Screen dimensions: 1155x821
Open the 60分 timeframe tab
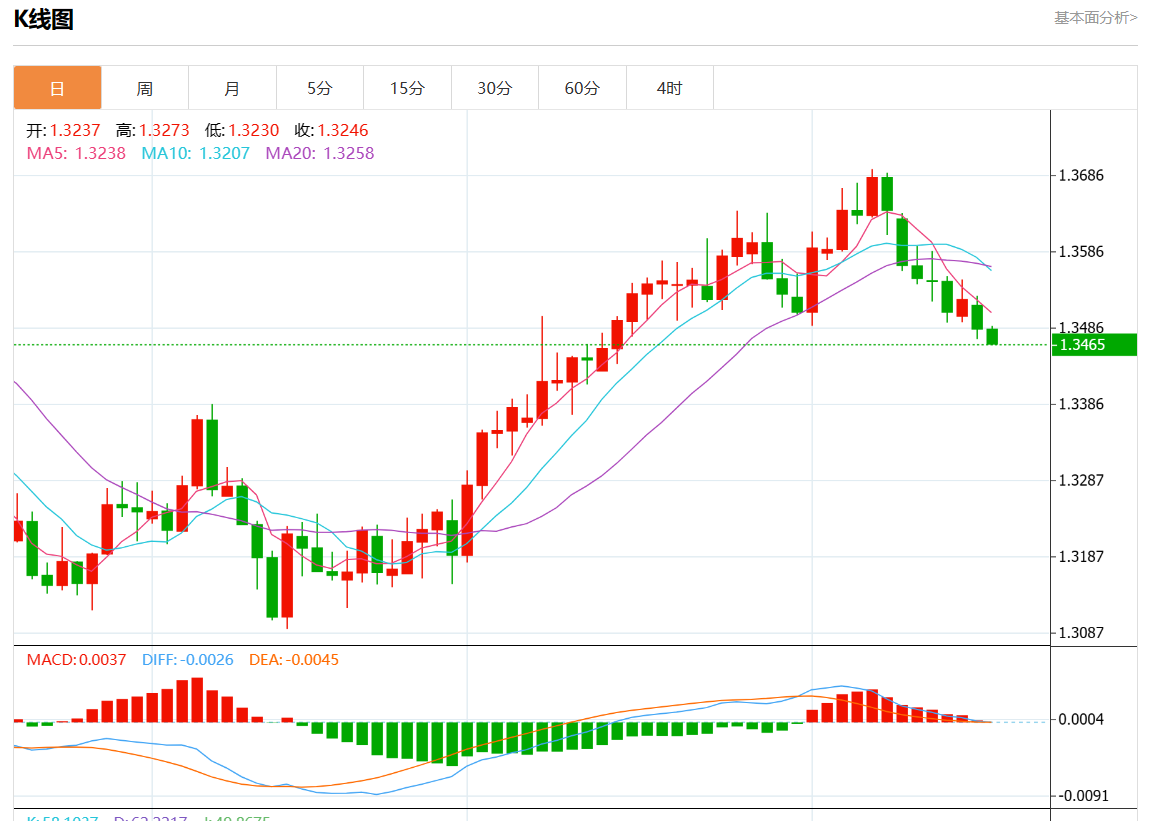(582, 88)
